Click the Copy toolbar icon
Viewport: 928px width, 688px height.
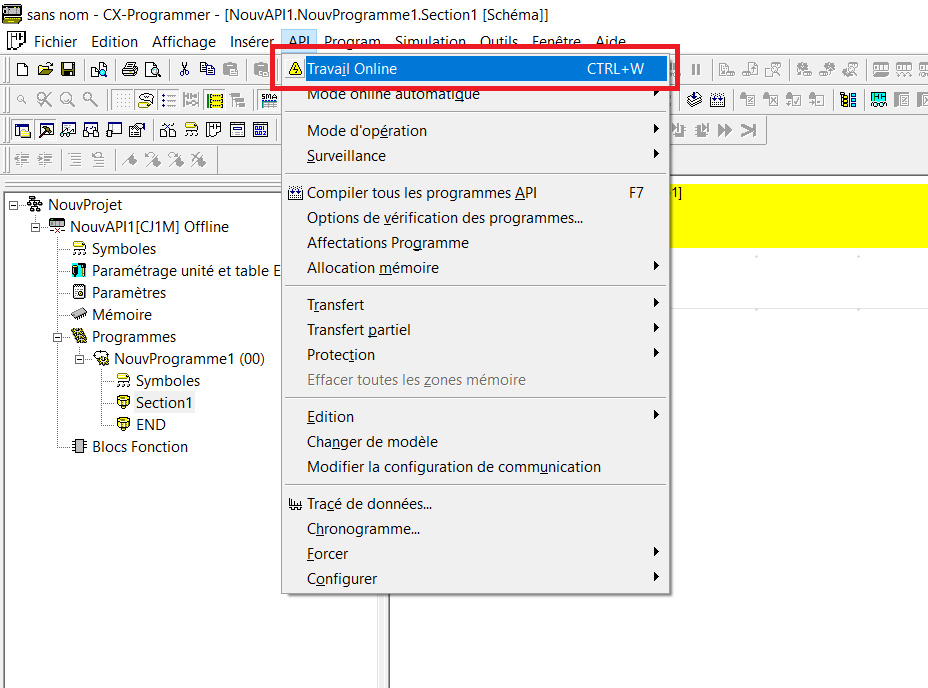pos(207,69)
